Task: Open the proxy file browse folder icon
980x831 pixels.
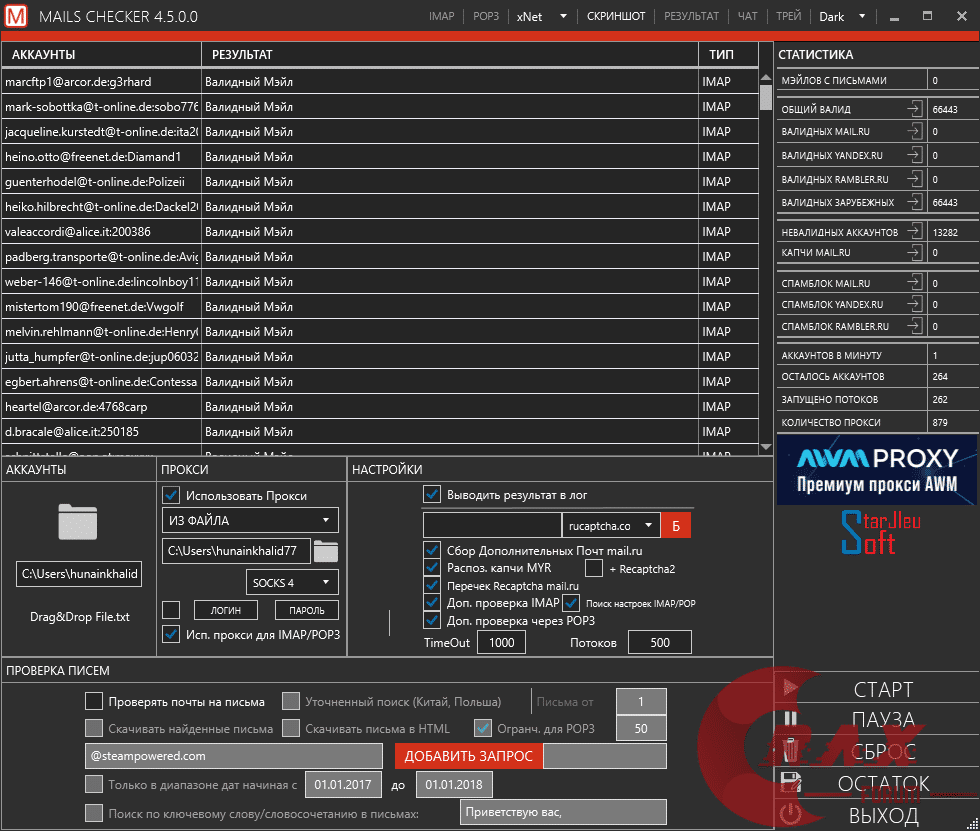Action: (x=326, y=550)
